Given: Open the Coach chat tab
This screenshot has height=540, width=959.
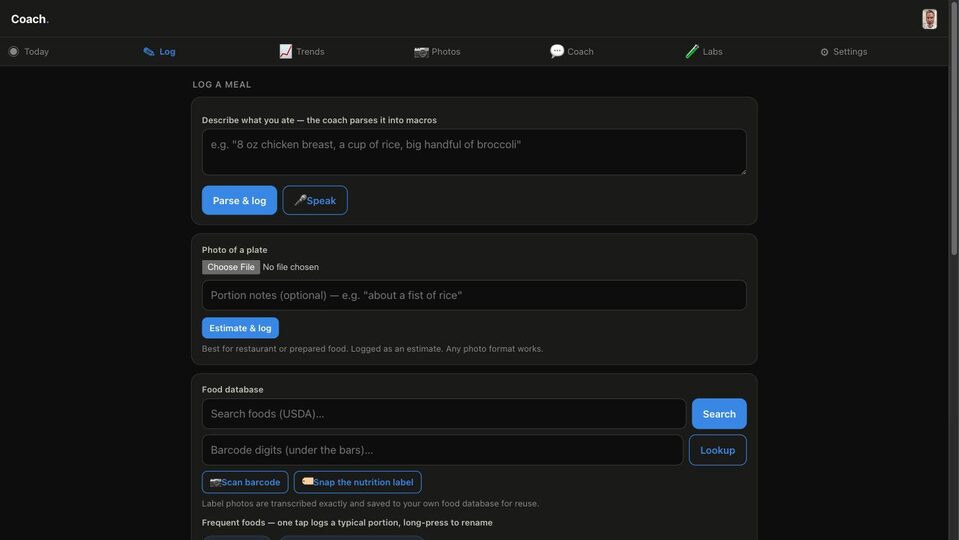Looking at the screenshot, I should pyautogui.click(x=572, y=51).
